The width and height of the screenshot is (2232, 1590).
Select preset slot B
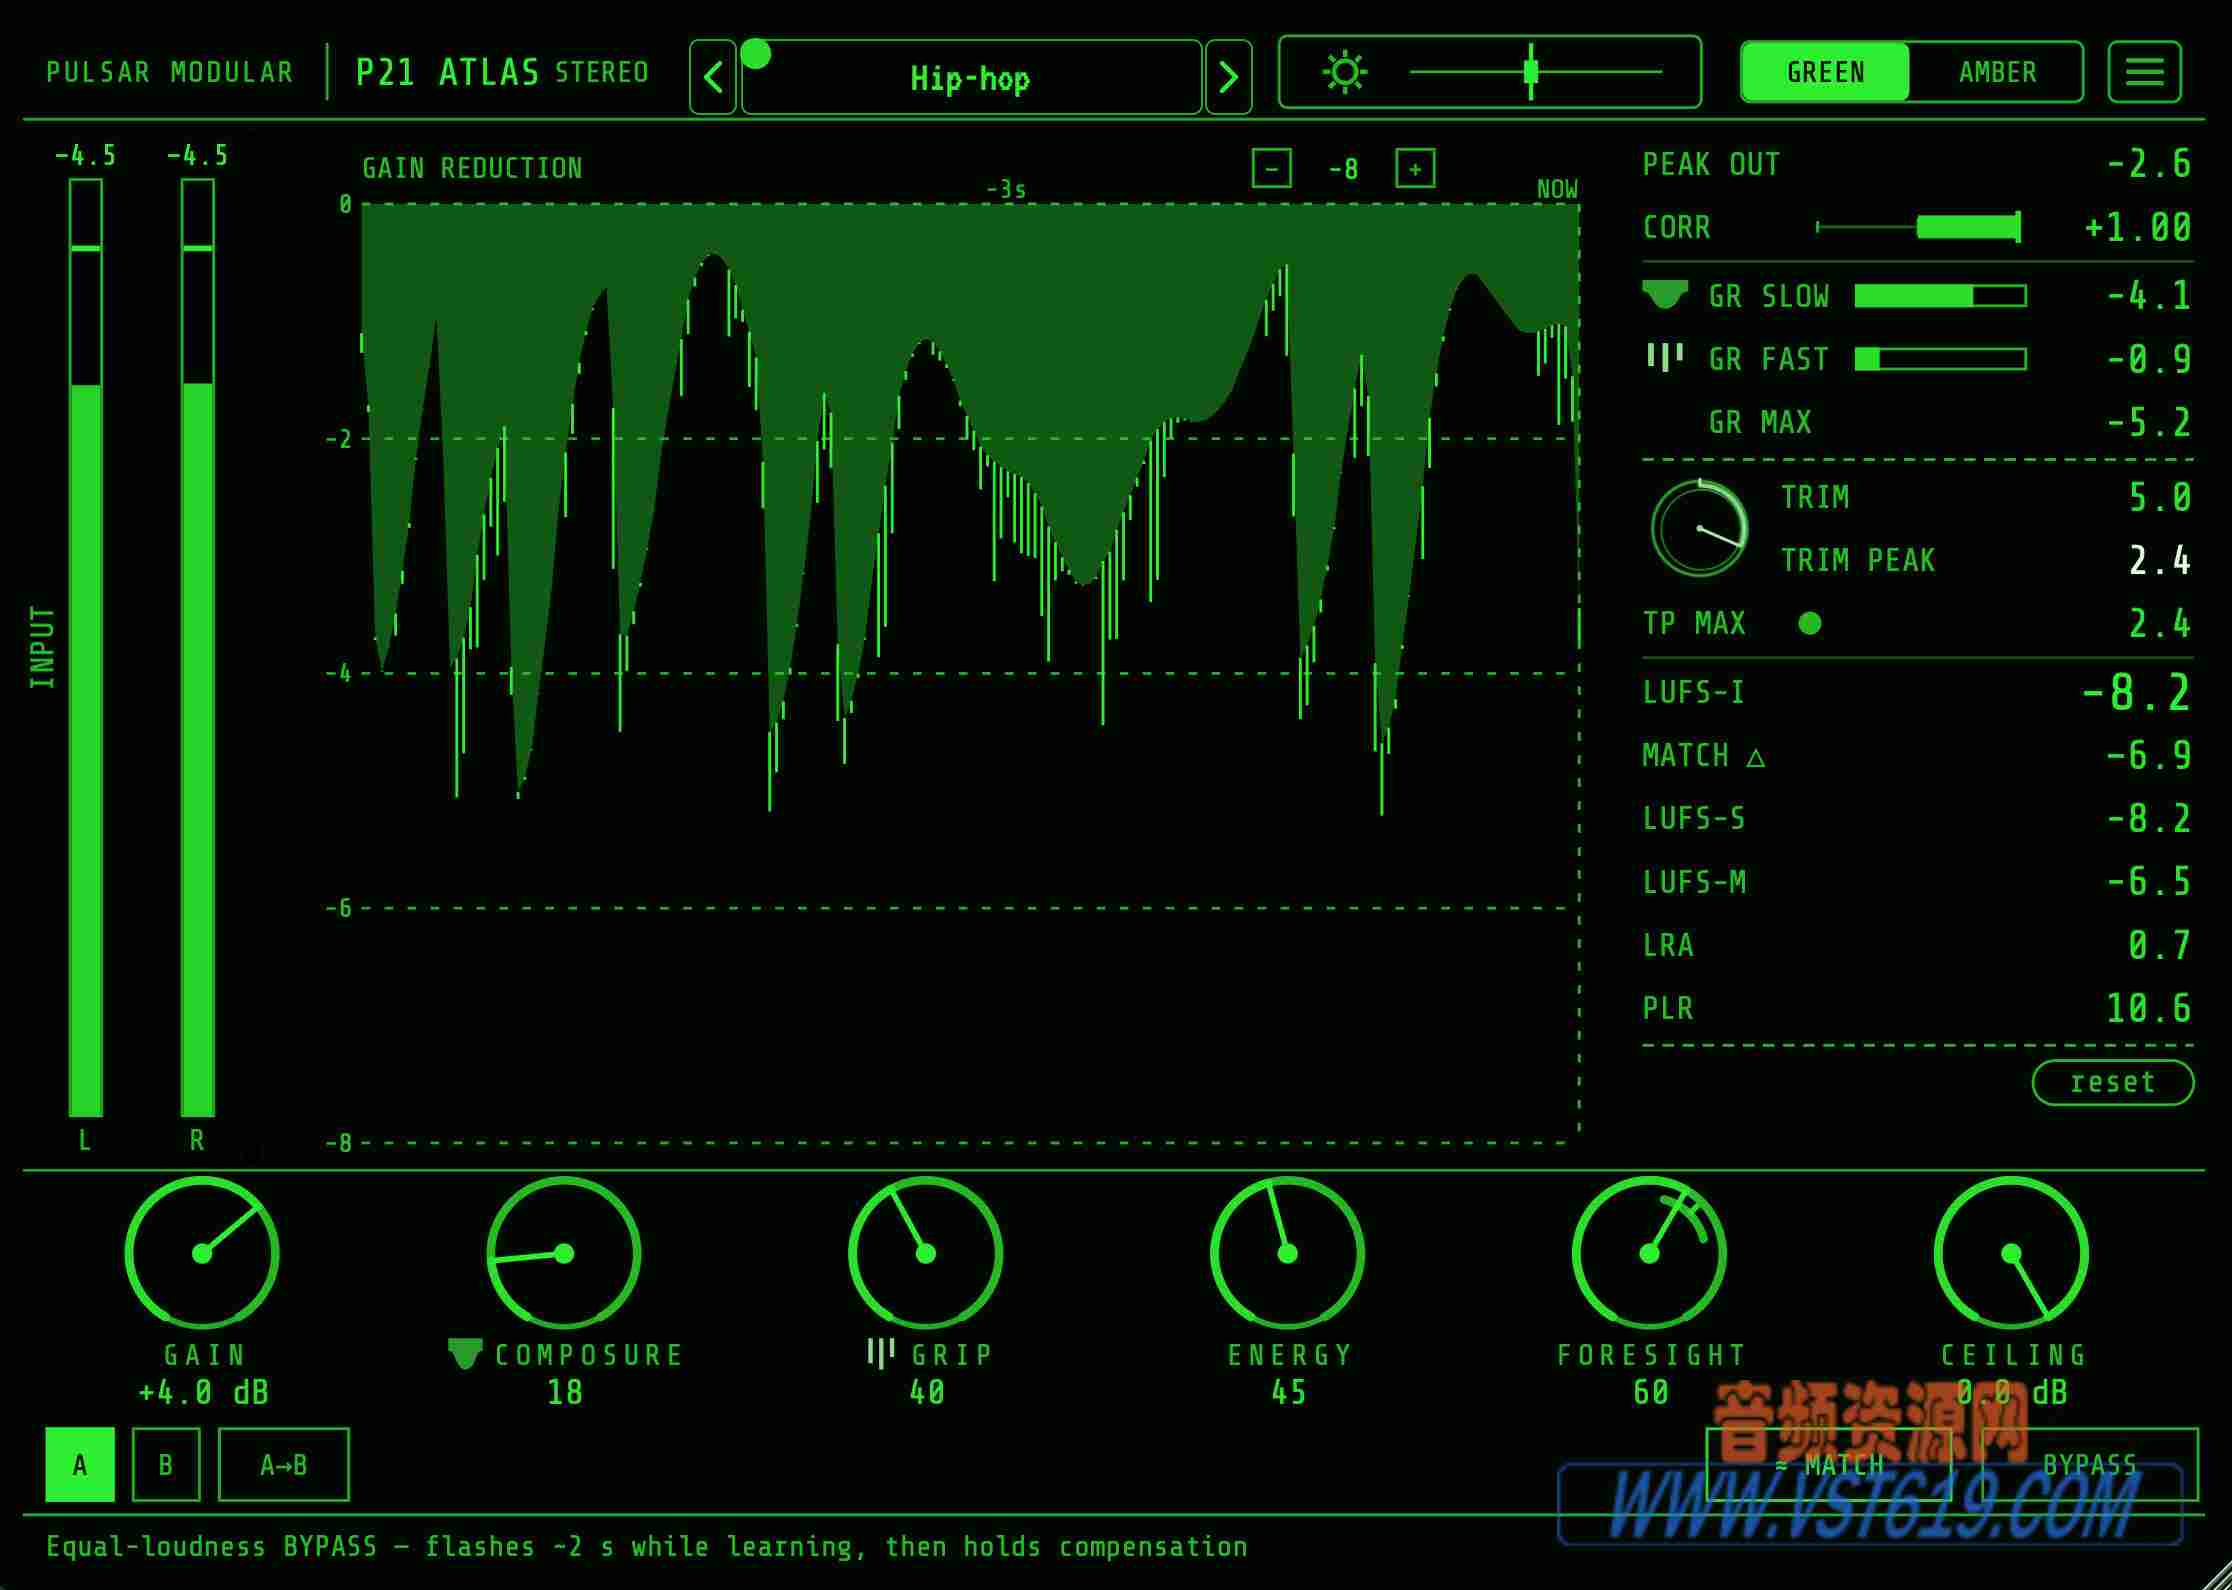click(x=166, y=1465)
